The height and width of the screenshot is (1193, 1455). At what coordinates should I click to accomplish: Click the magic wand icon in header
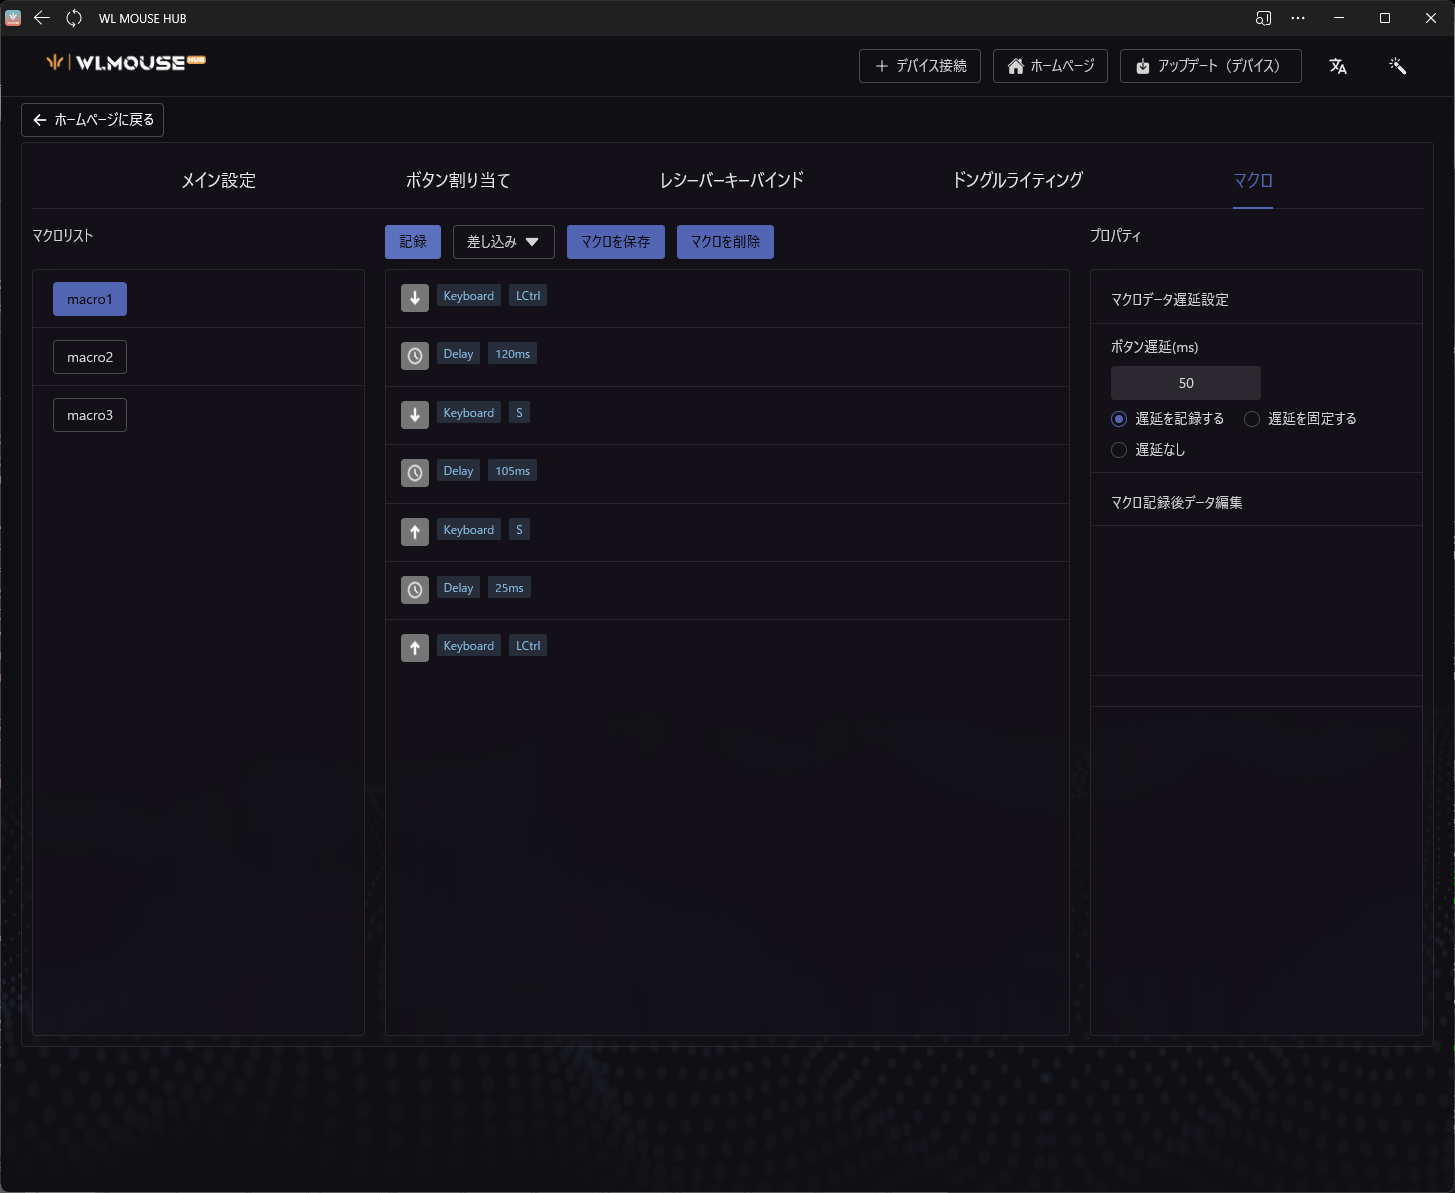[x=1398, y=66]
